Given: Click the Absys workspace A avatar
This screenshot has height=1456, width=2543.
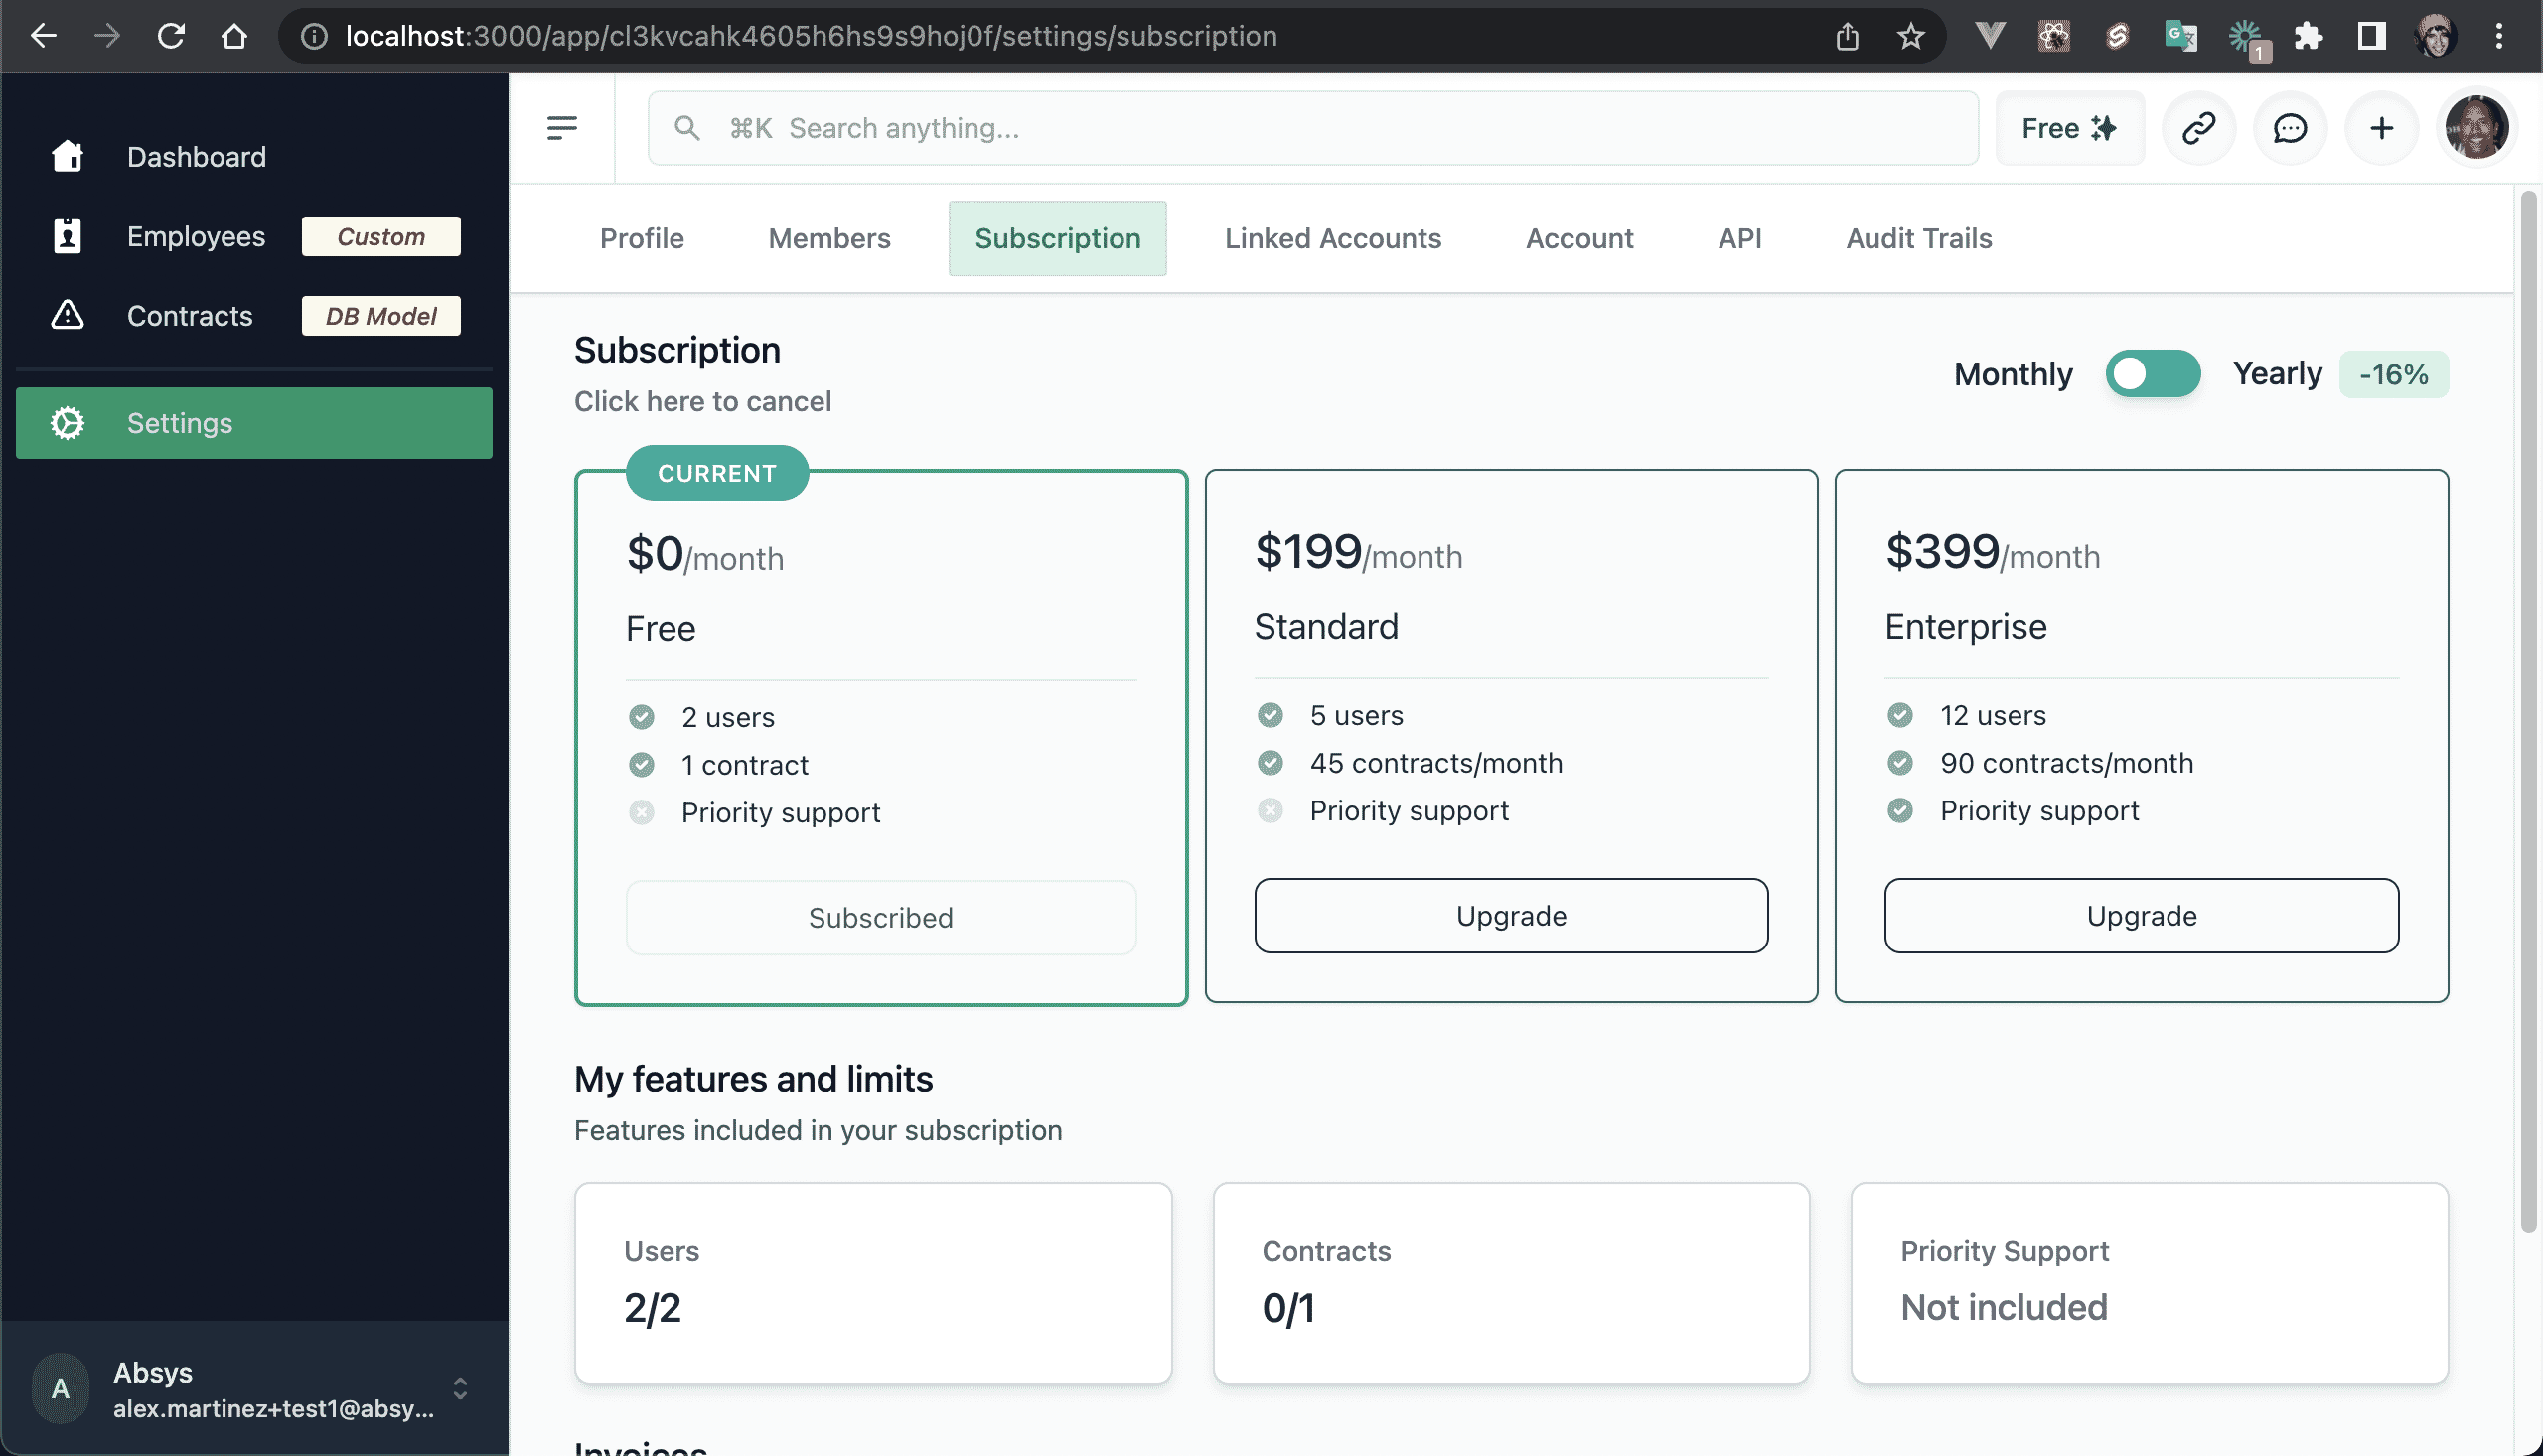Looking at the screenshot, I should point(60,1388).
